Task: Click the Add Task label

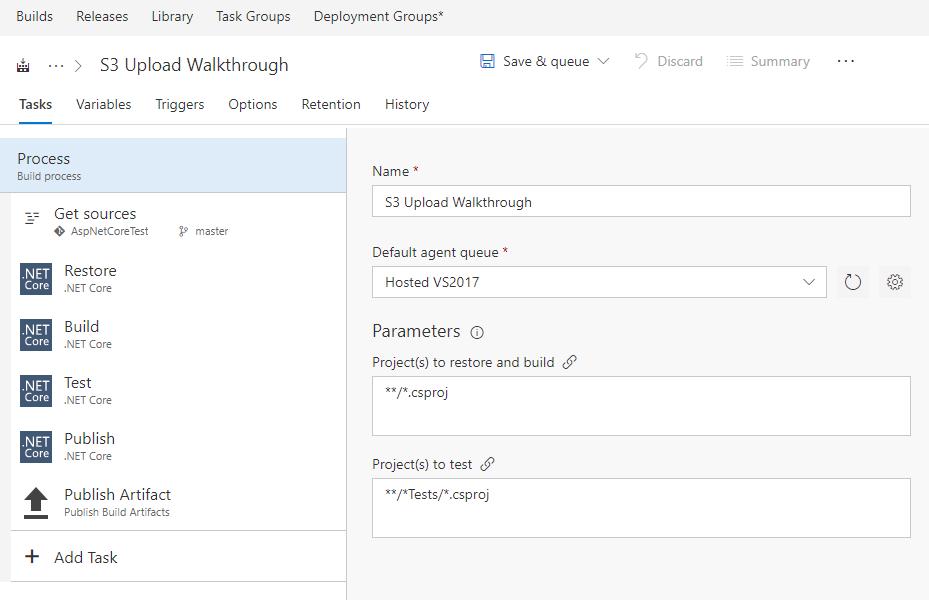Action: (x=86, y=557)
